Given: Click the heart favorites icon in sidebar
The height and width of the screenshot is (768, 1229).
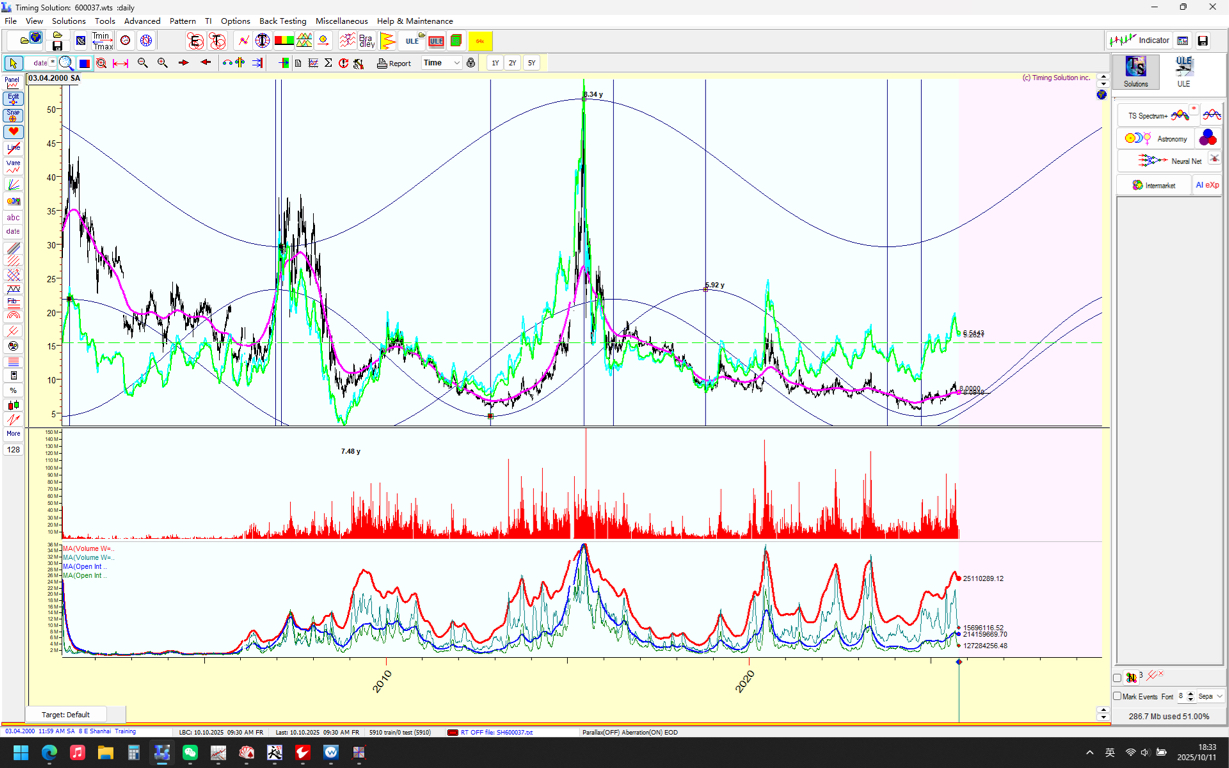Looking at the screenshot, I should 13,132.
